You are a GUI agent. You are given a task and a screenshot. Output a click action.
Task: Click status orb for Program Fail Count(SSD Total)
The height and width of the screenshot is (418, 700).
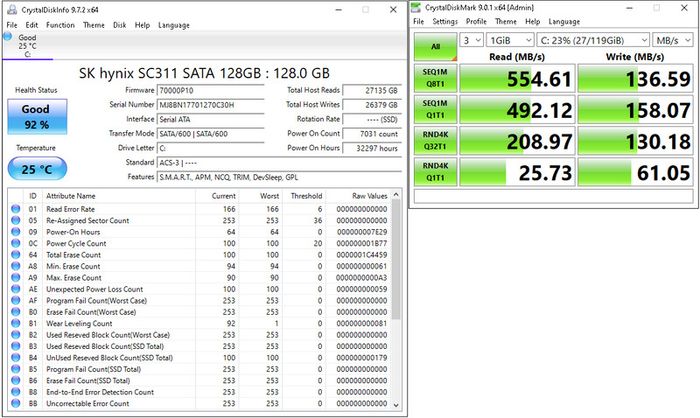pos(16,369)
